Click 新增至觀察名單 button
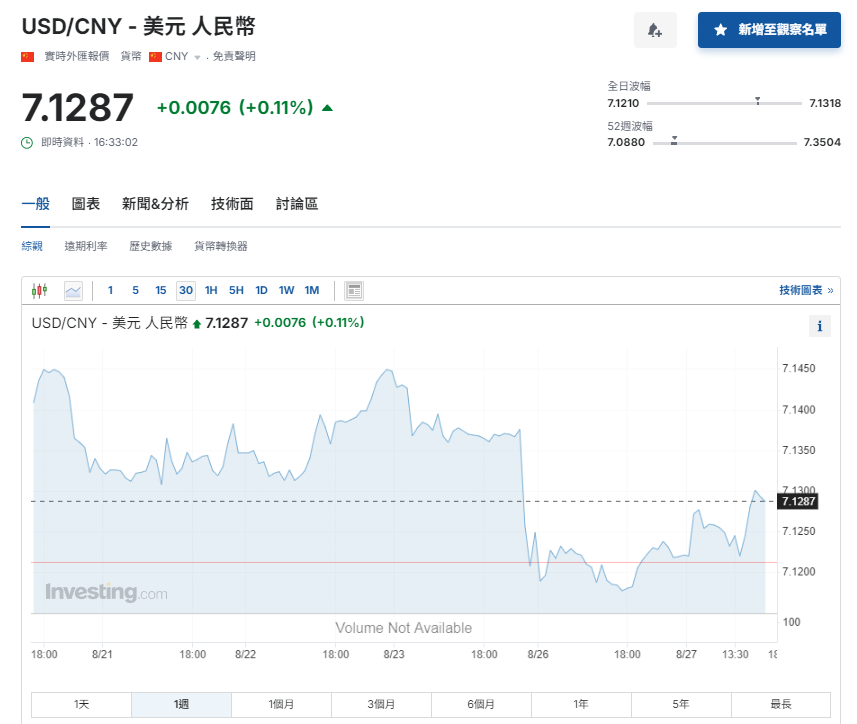Image resolution: width=857 pixels, height=724 pixels. 769,30
